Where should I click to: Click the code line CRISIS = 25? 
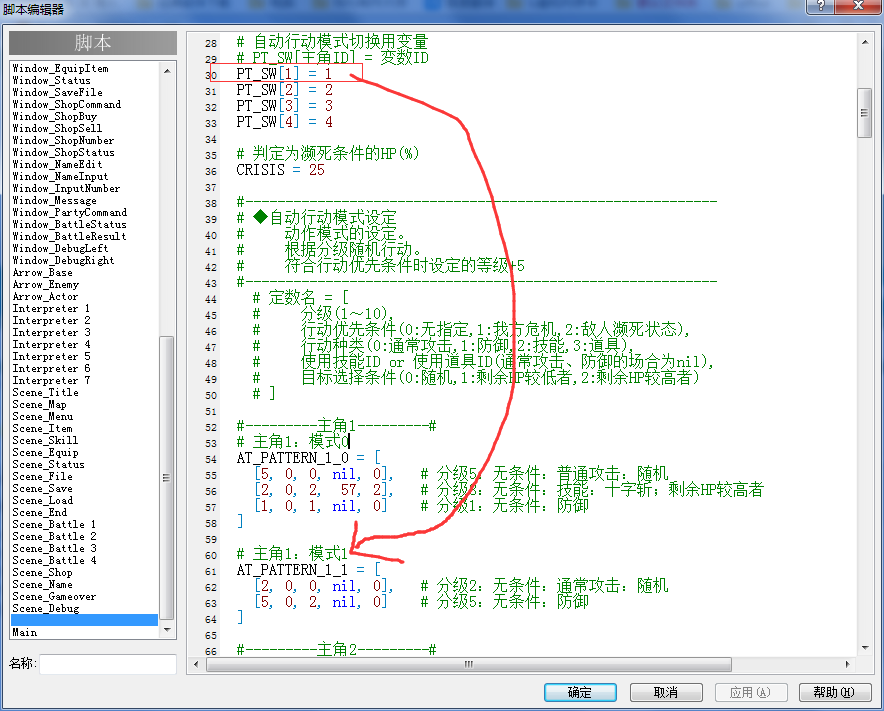tap(281, 170)
